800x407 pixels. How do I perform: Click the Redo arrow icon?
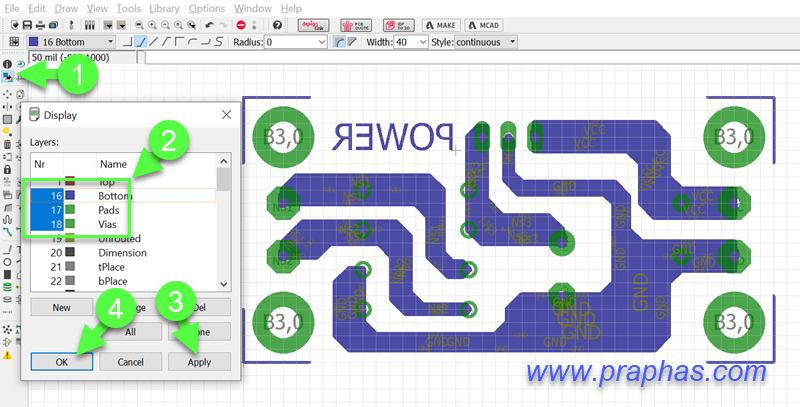click(x=223, y=25)
